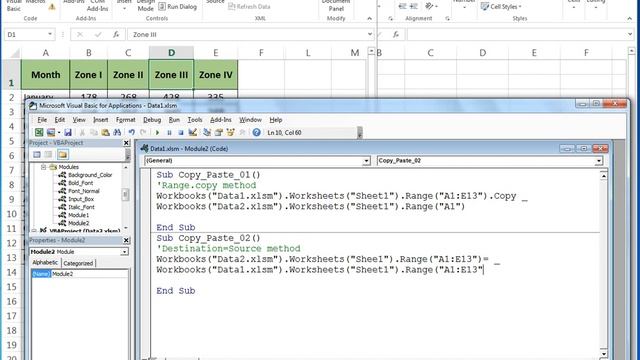640x360 pixels.
Task: Click the Run Dialog button in Excel ribbon
Action: tap(177, 7)
